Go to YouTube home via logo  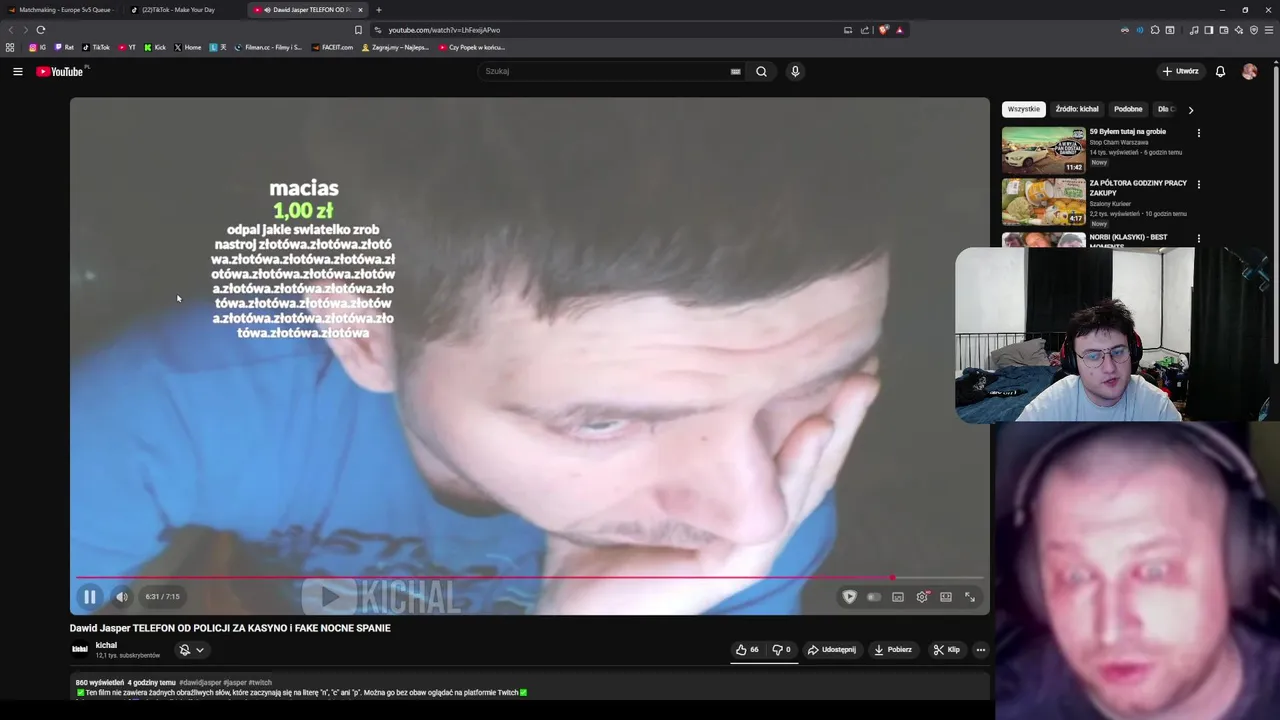tap(62, 71)
